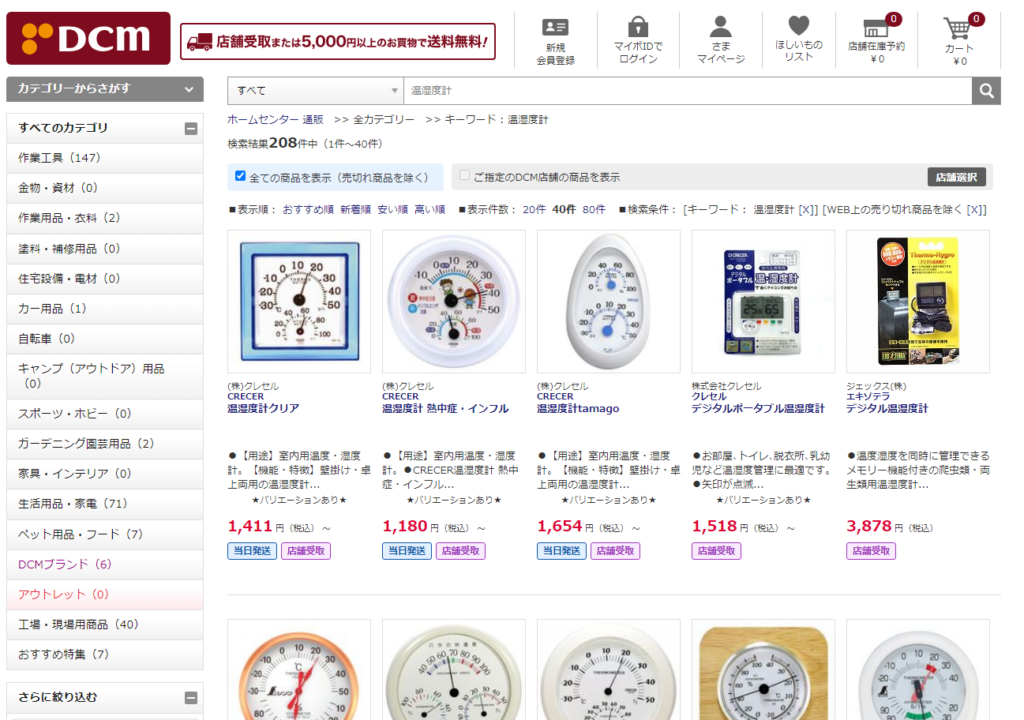Click the マイボIDでログイン lock icon
The image size is (1024, 720).
pos(638,27)
